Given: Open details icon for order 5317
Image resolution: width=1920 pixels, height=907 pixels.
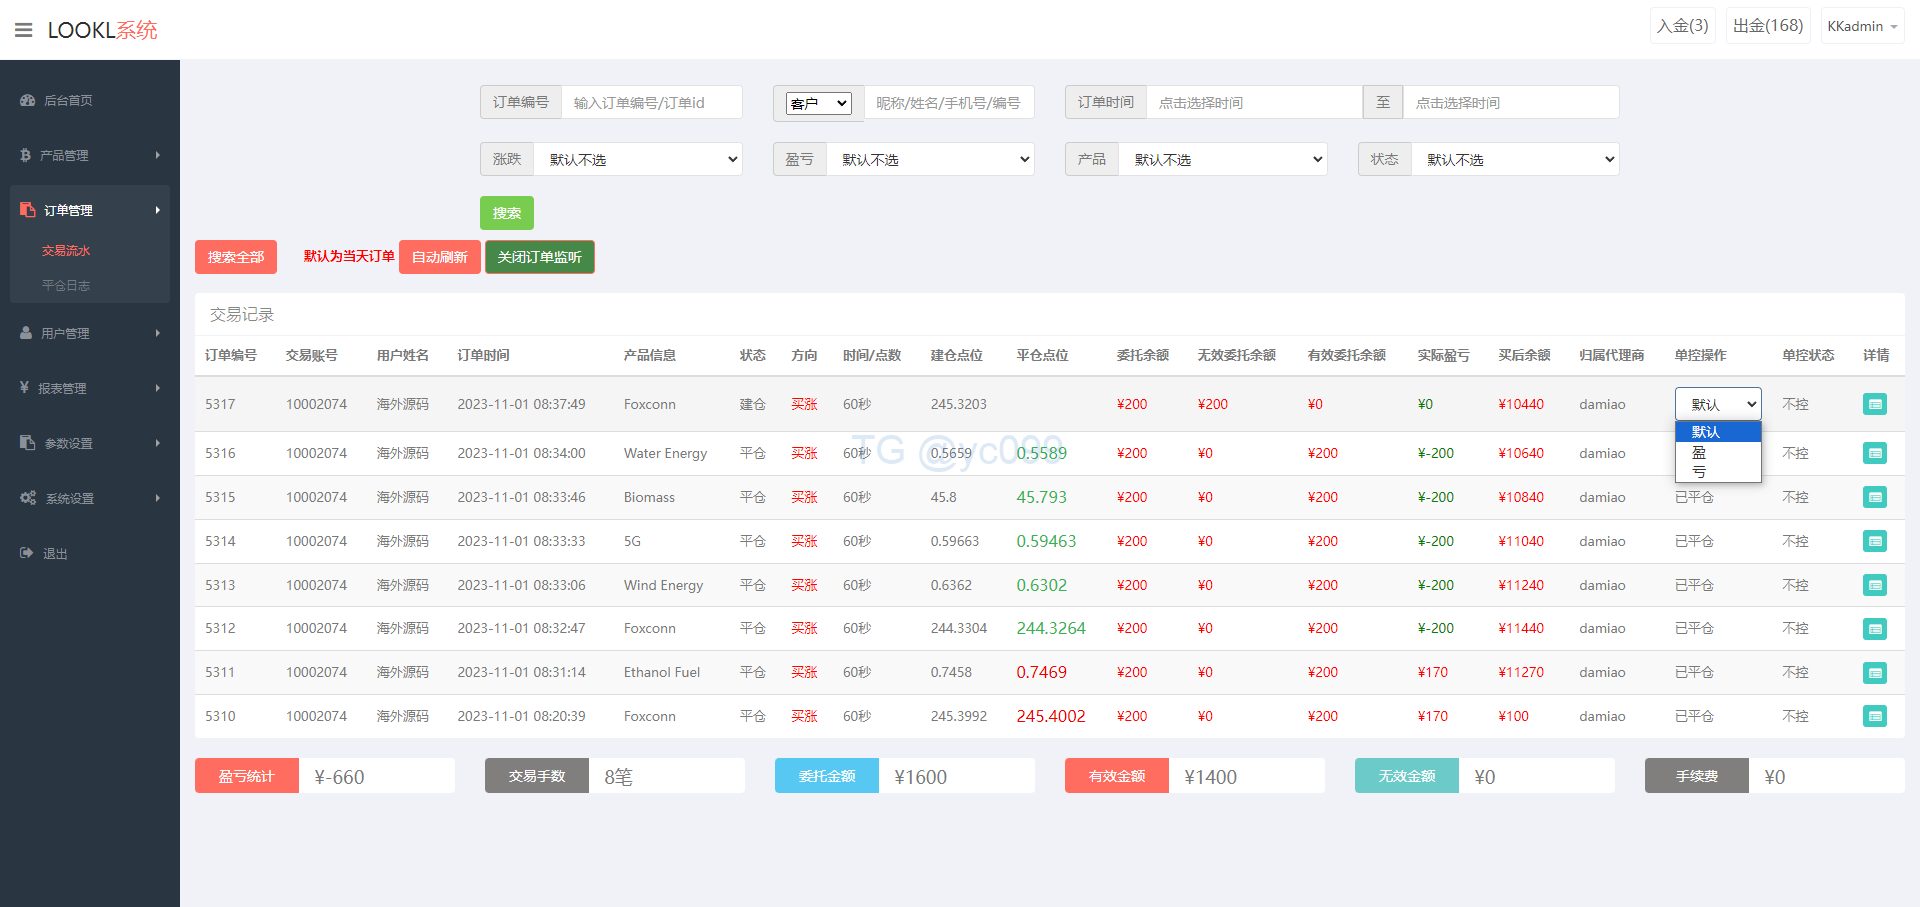Looking at the screenshot, I should click(1875, 404).
